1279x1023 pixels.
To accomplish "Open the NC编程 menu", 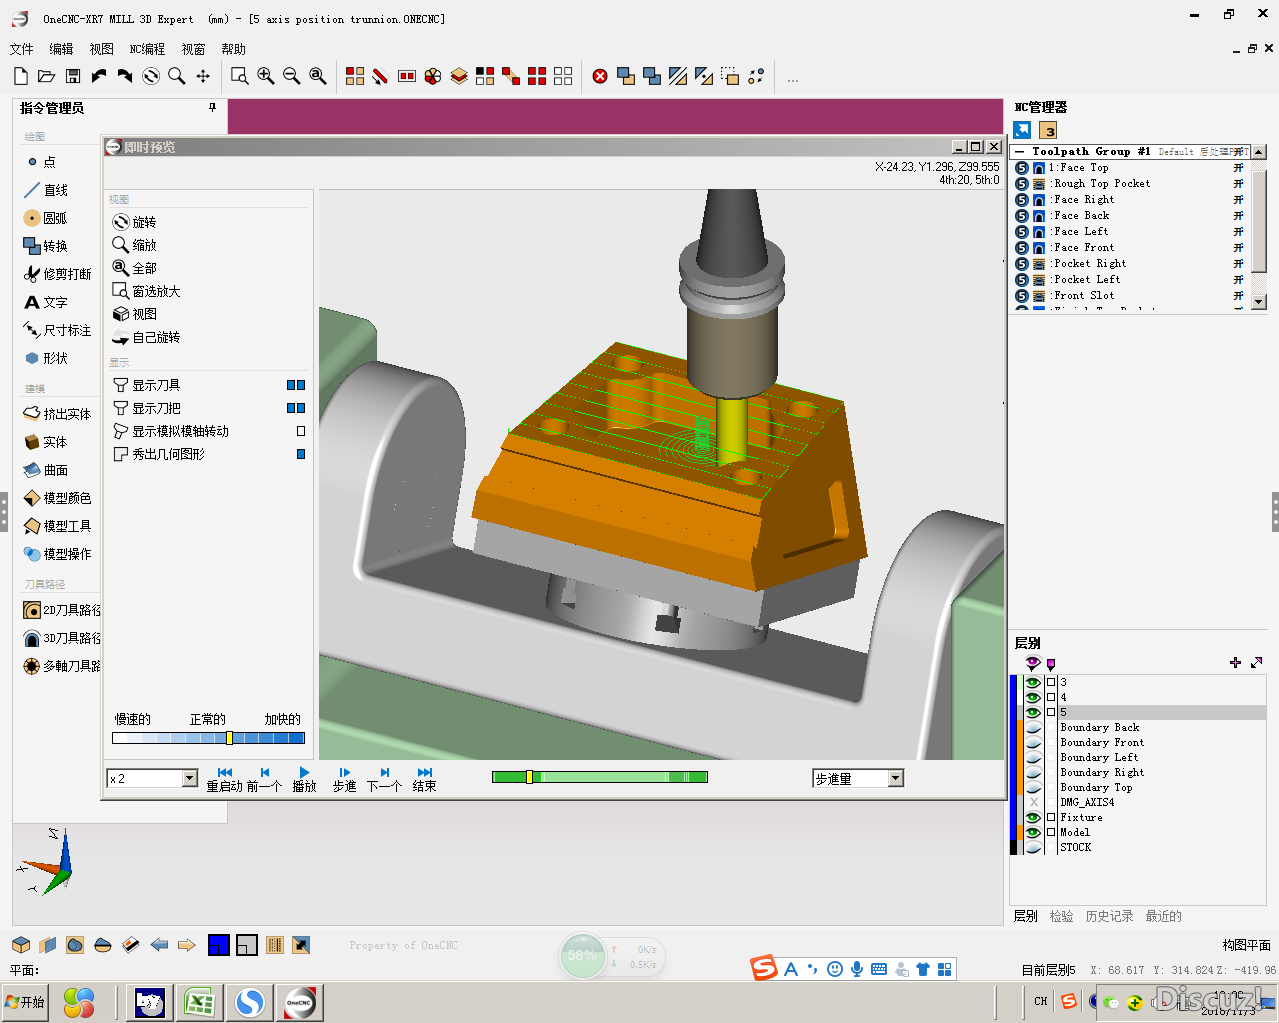I will [x=147, y=49].
